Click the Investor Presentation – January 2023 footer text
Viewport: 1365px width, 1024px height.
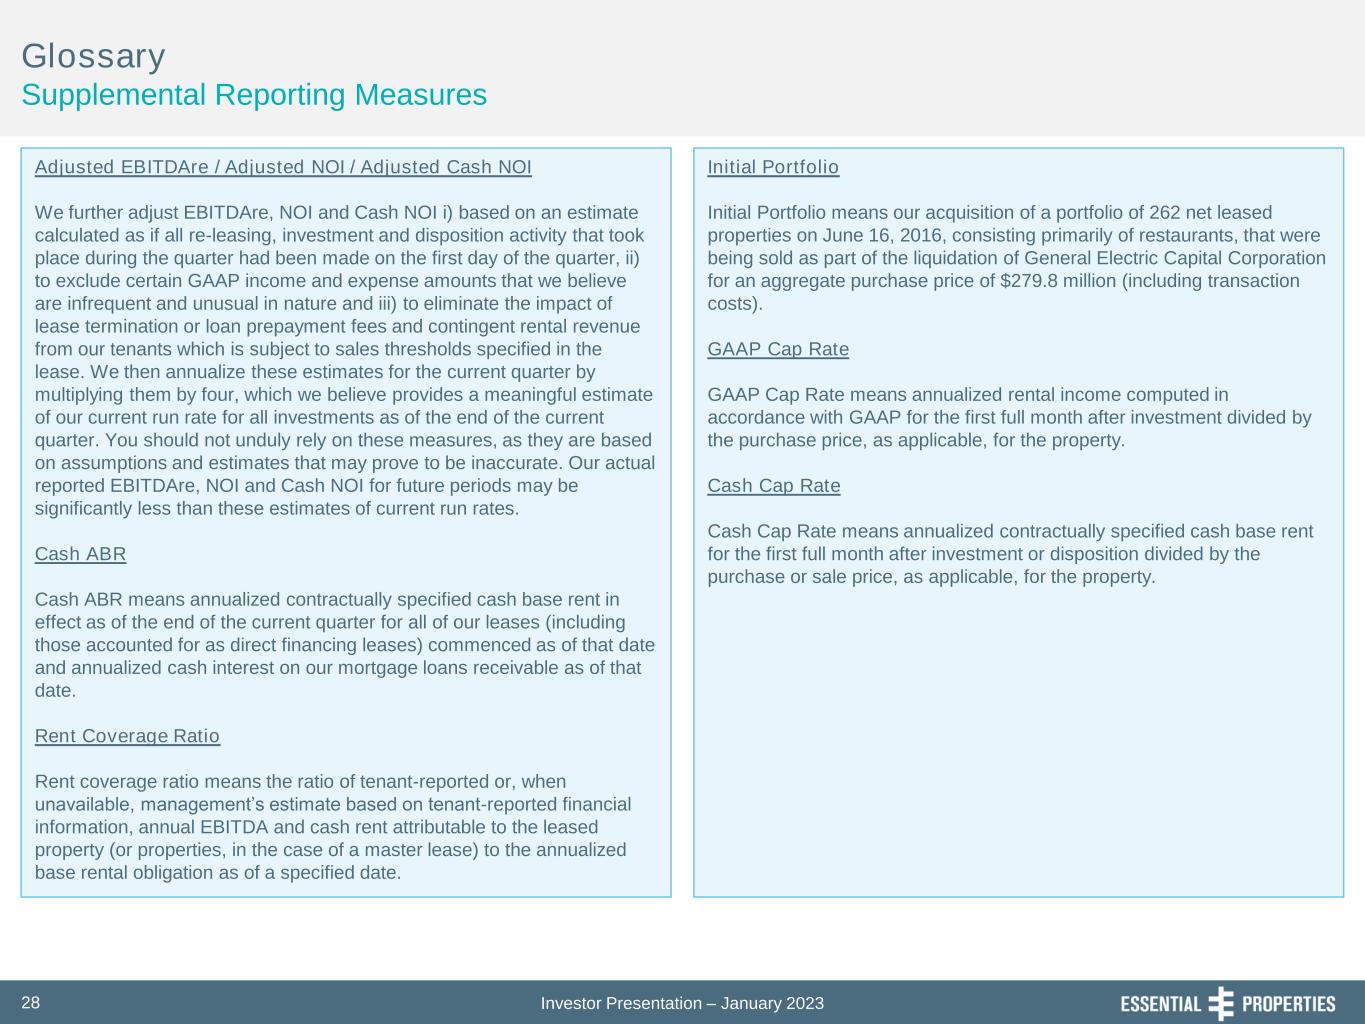(x=682, y=1003)
